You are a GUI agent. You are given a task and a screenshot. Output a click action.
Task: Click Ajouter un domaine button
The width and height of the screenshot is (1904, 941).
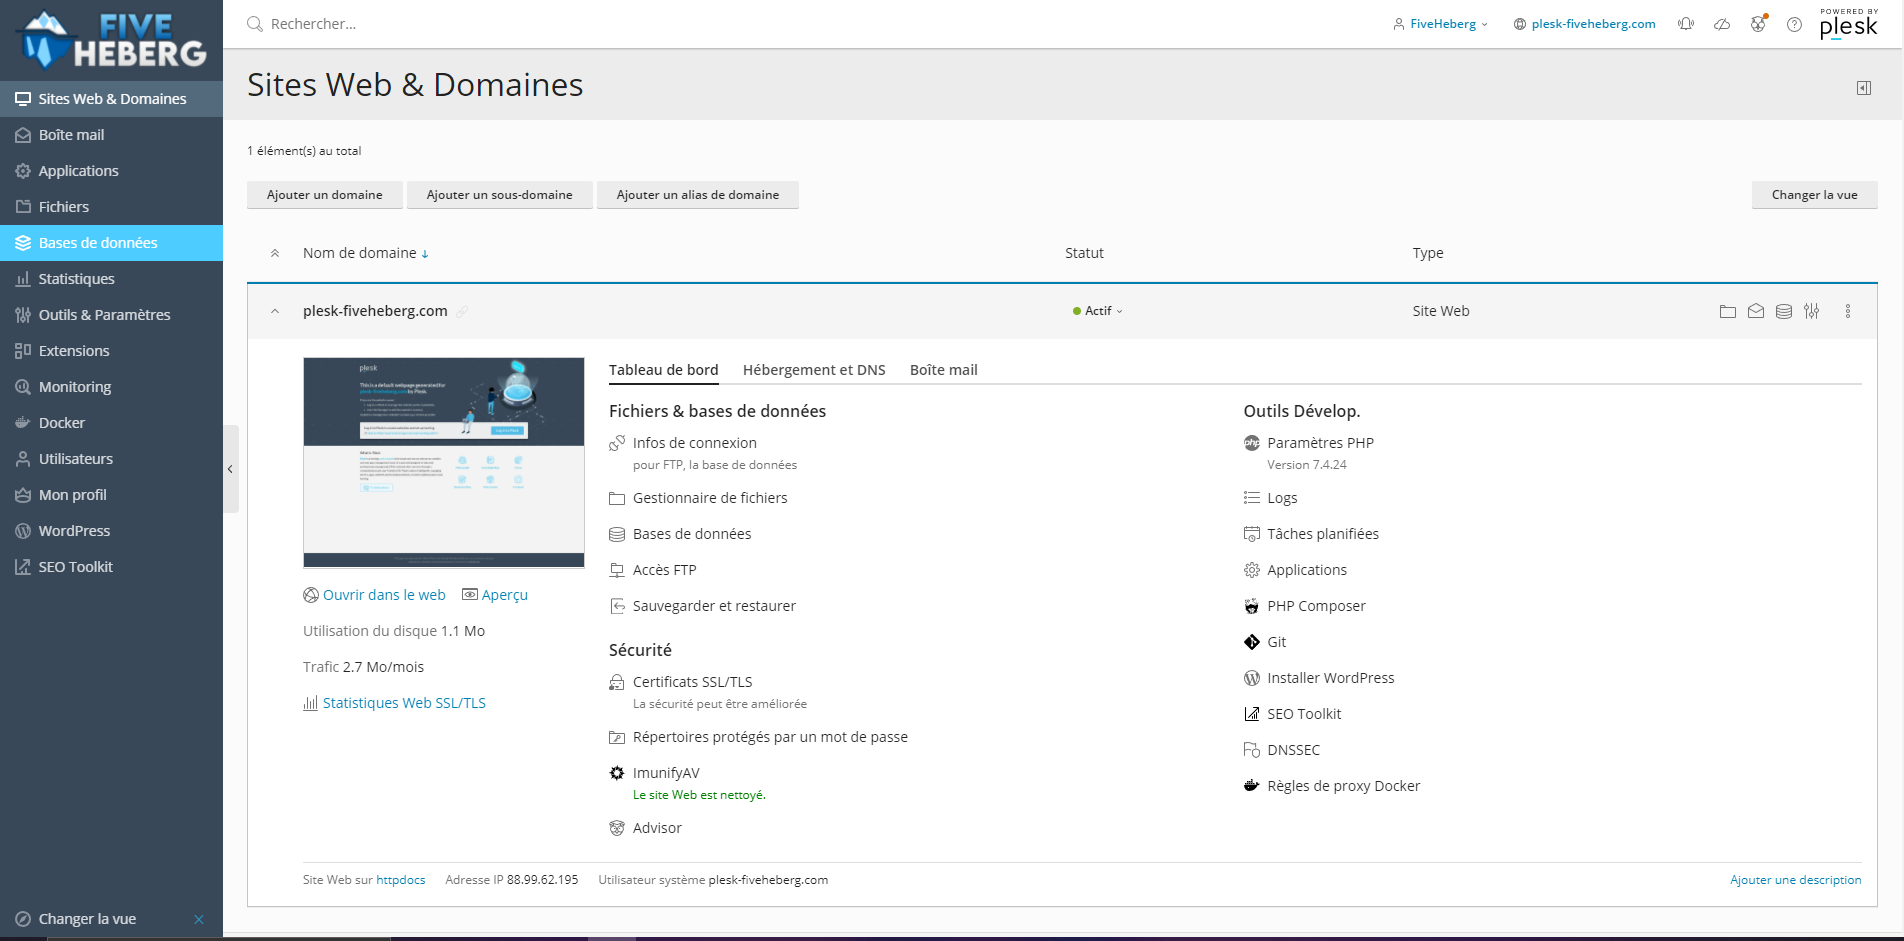325,195
